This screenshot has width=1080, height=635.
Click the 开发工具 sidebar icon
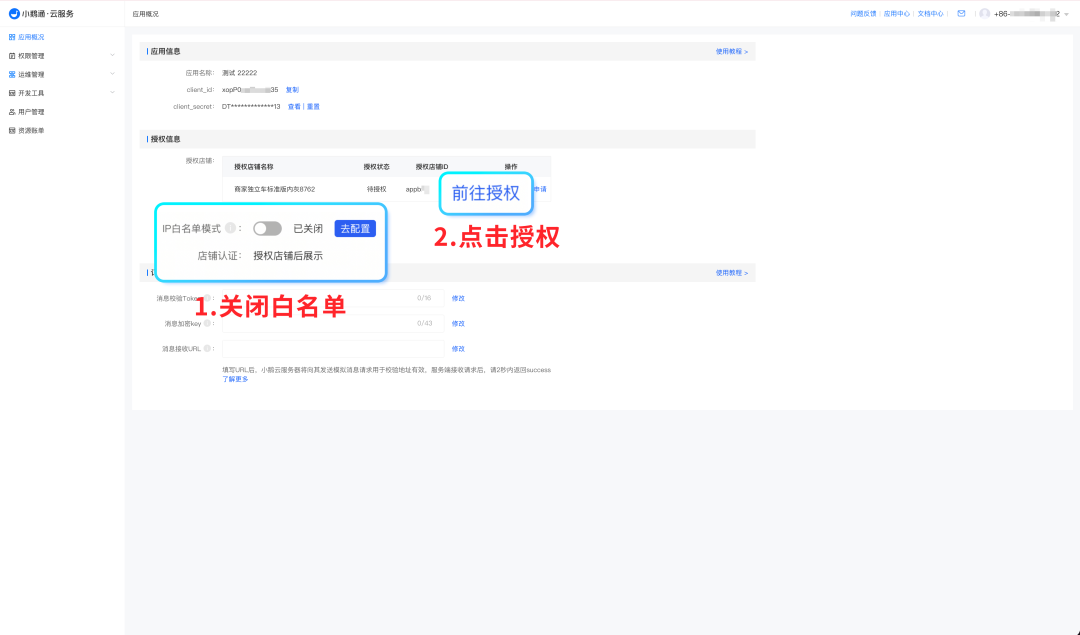pyautogui.click(x=12, y=93)
